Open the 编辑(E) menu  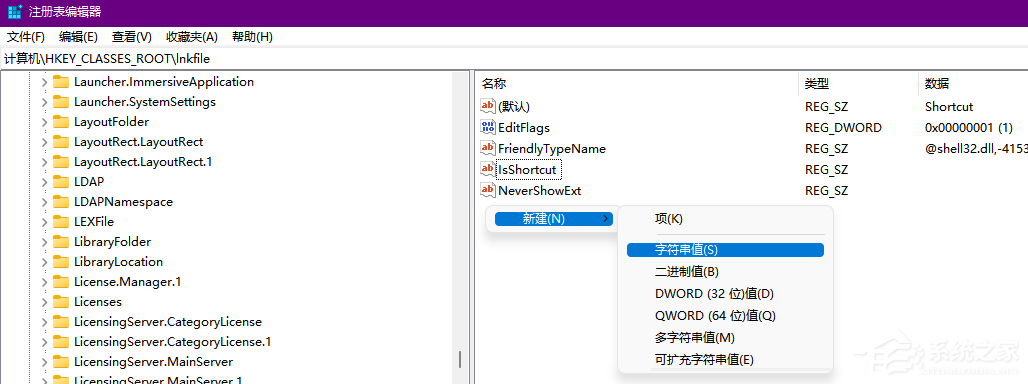[x=78, y=37]
